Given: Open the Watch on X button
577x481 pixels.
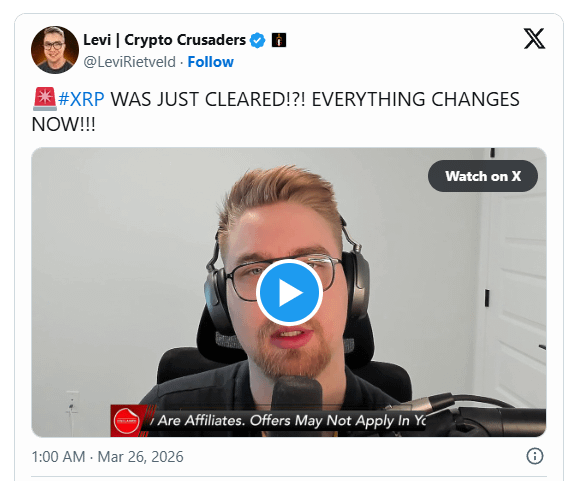Looking at the screenshot, I should [483, 176].
